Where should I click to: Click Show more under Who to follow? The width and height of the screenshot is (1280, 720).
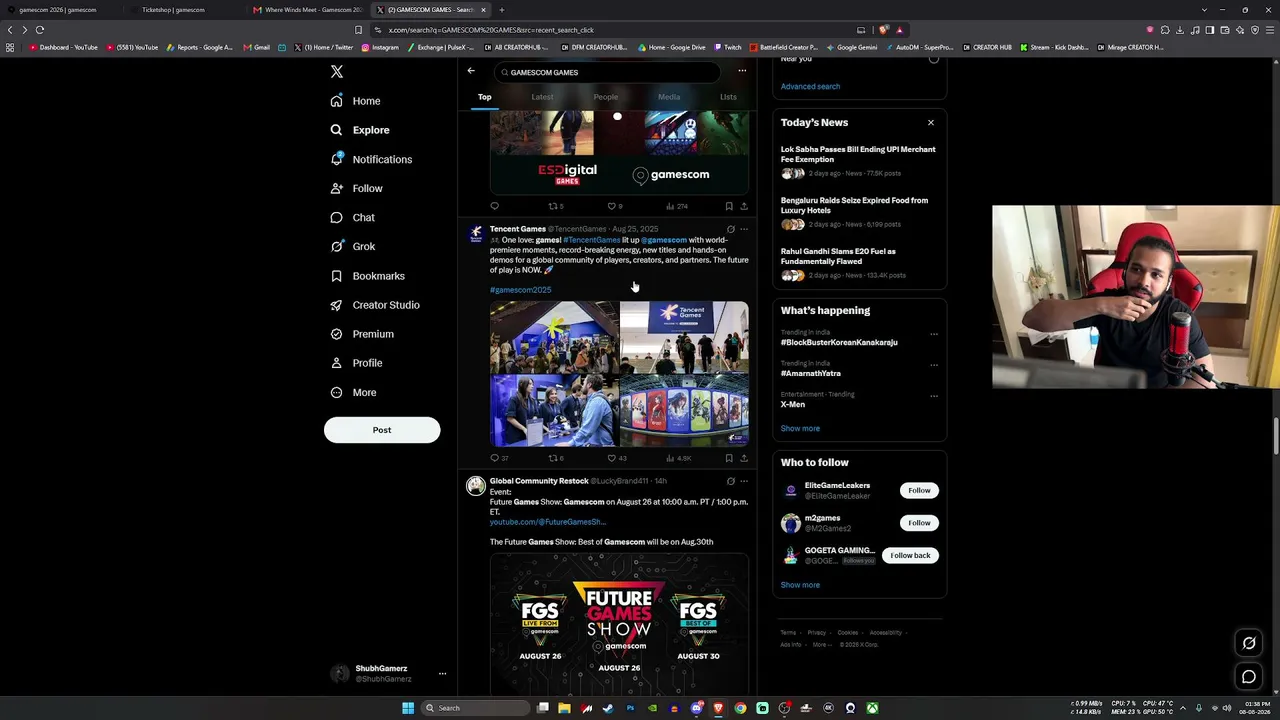(800, 585)
